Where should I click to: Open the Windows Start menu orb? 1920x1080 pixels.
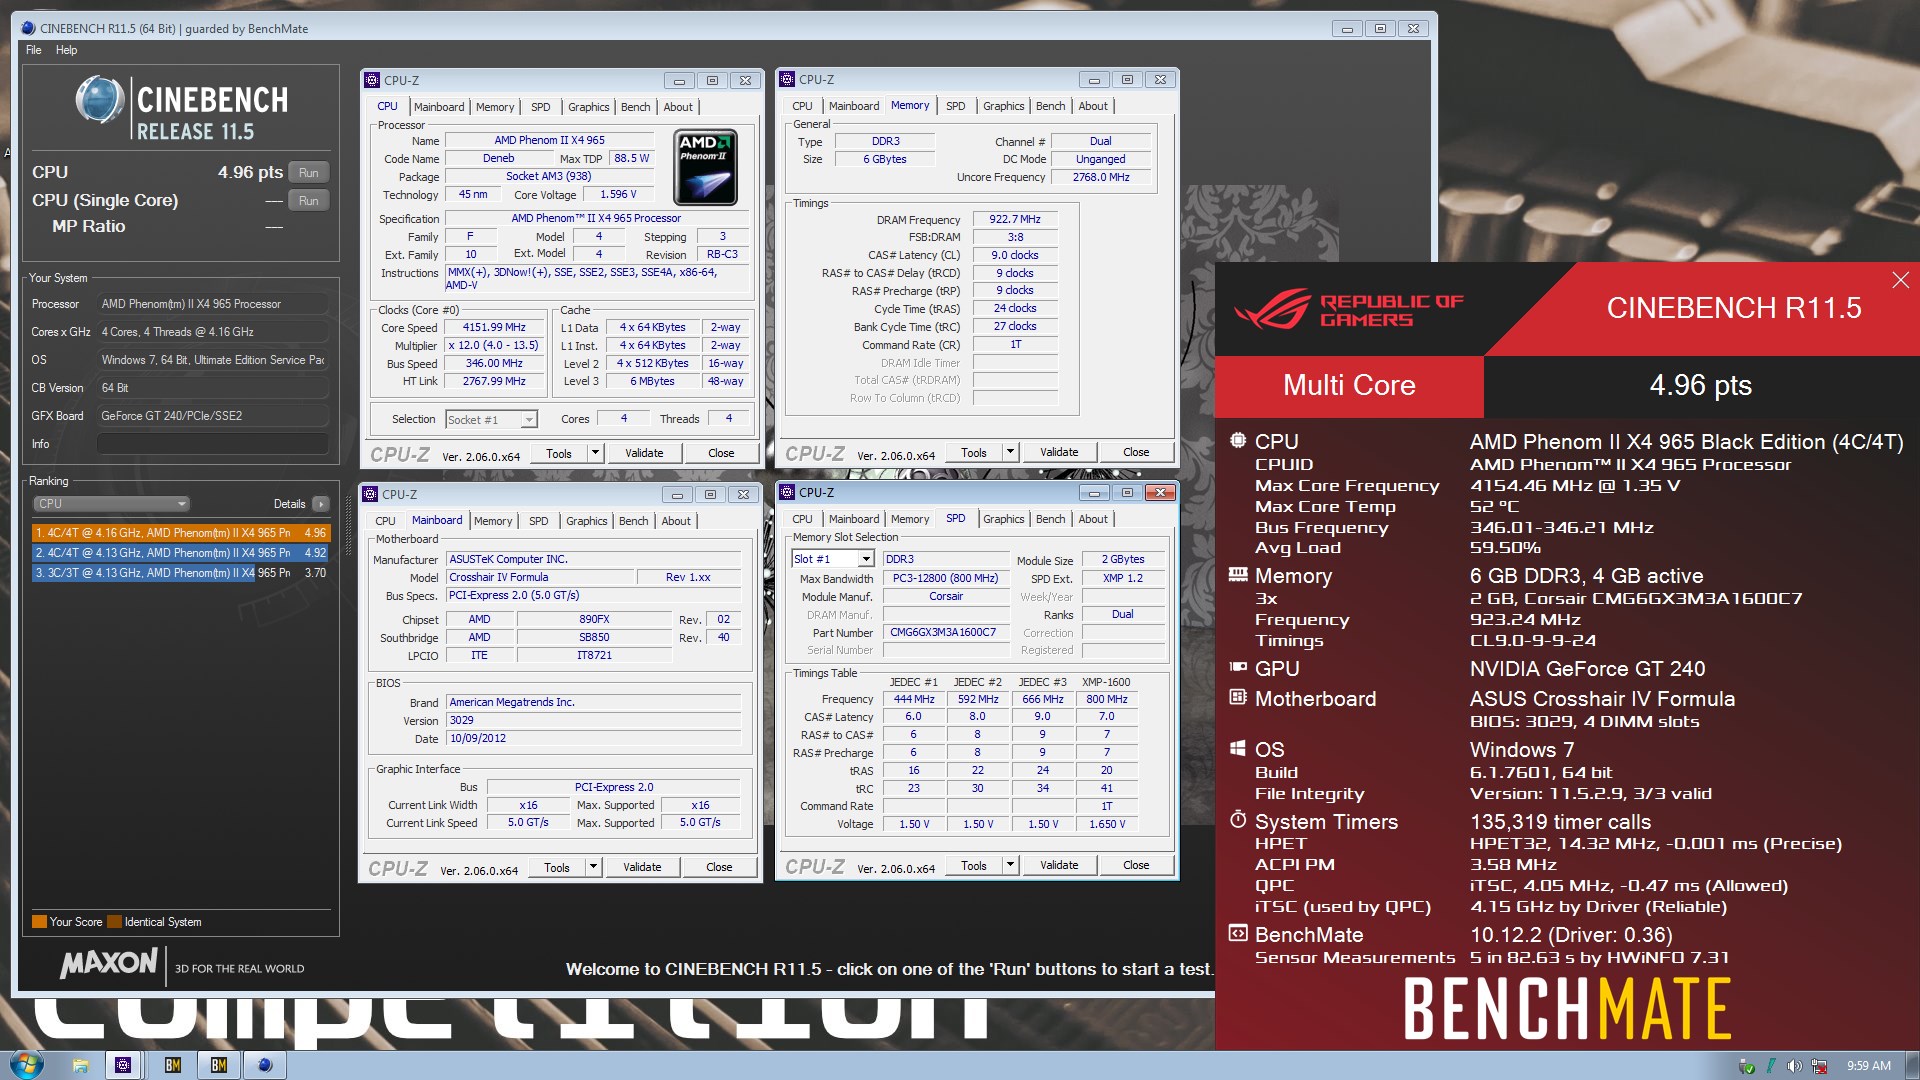[25, 1065]
